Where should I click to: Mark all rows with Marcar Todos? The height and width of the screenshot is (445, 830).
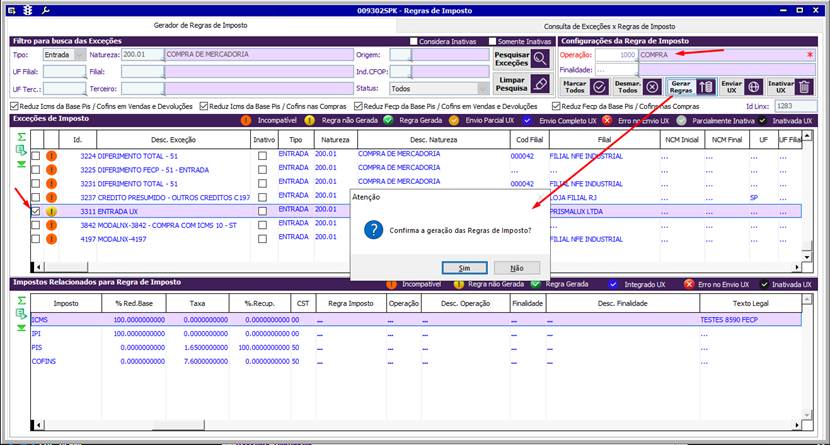(x=584, y=87)
